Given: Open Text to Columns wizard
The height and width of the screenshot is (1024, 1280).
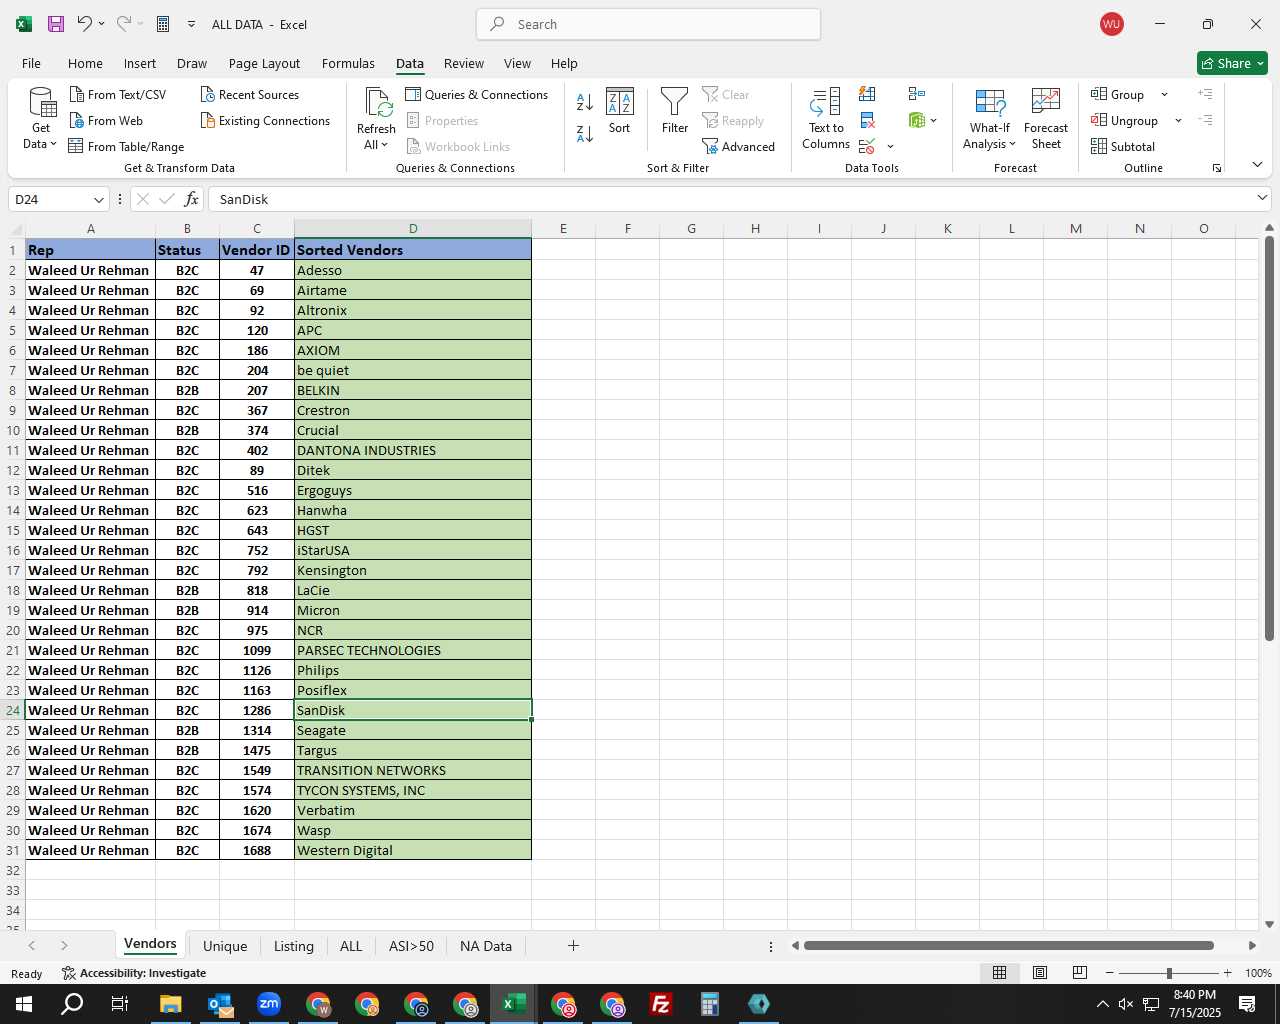Looking at the screenshot, I should click(826, 119).
